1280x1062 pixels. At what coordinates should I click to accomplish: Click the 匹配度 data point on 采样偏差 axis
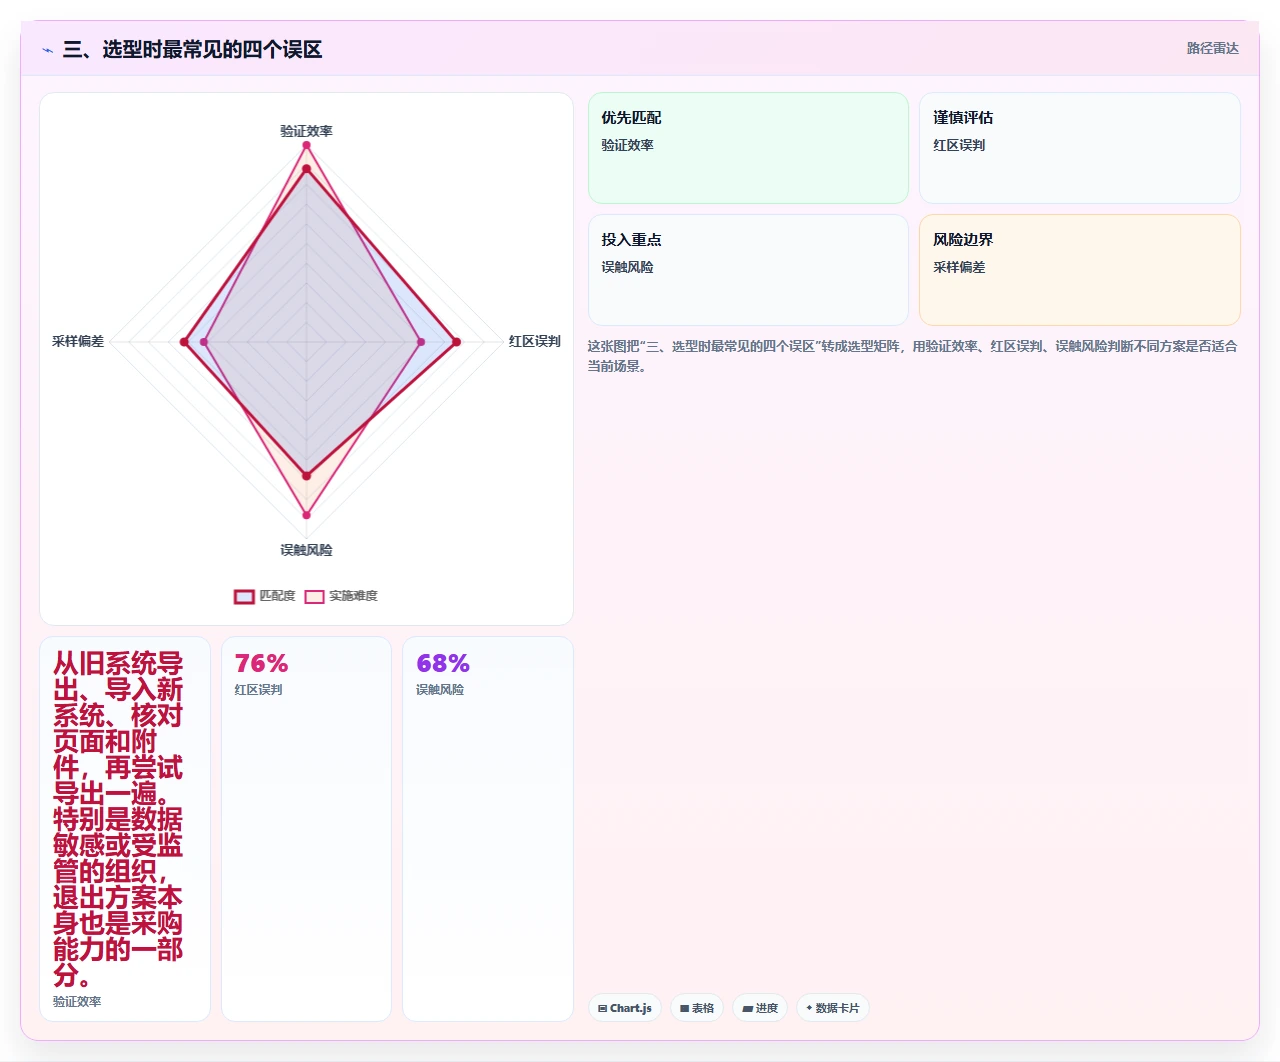point(184,342)
